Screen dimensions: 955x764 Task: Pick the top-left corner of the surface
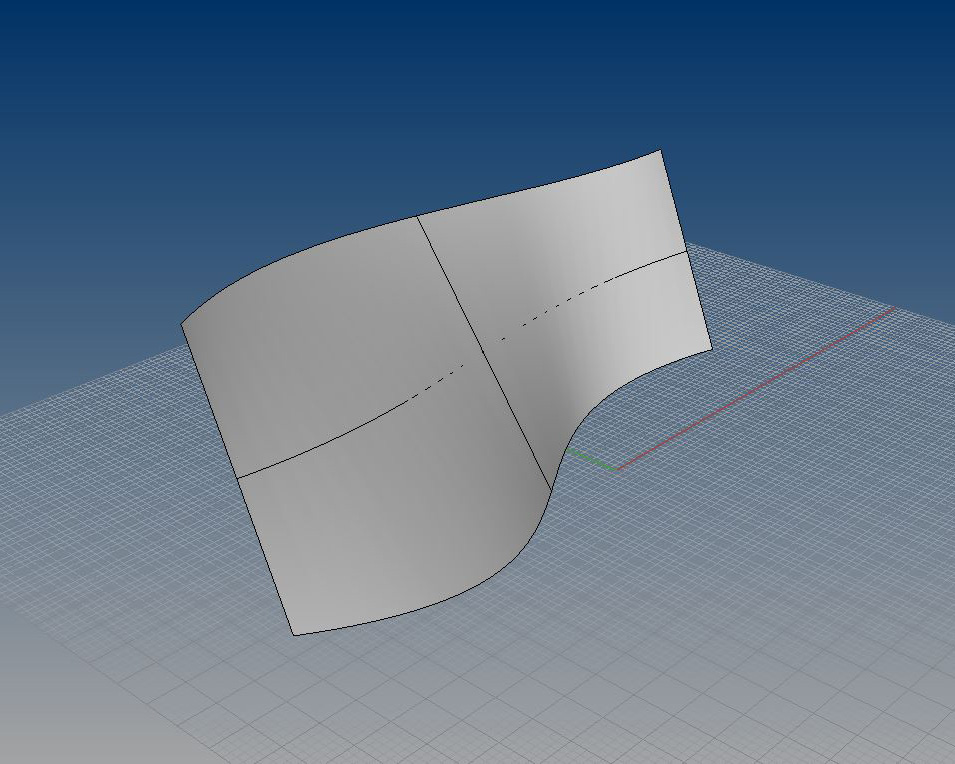pos(182,325)
